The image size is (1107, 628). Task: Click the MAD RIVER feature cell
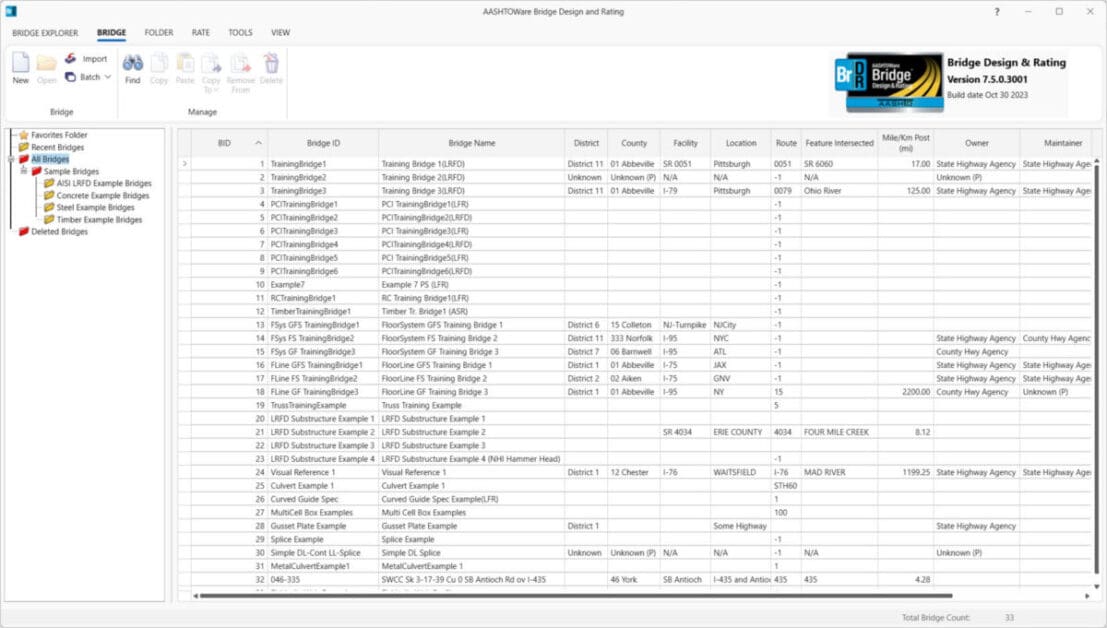[839, 472]
